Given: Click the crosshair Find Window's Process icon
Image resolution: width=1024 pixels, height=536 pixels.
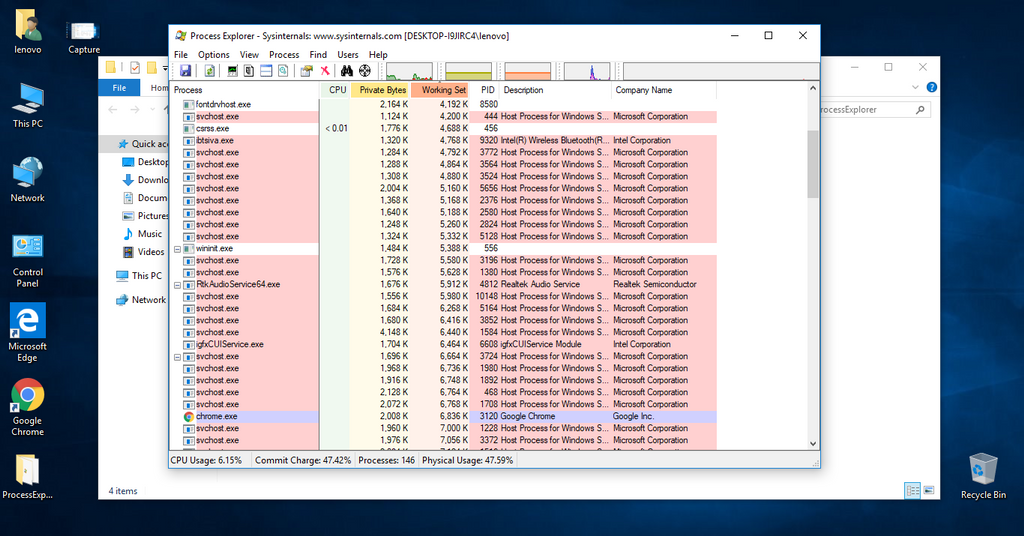Looking at the screenshot, I should [365, 71].
